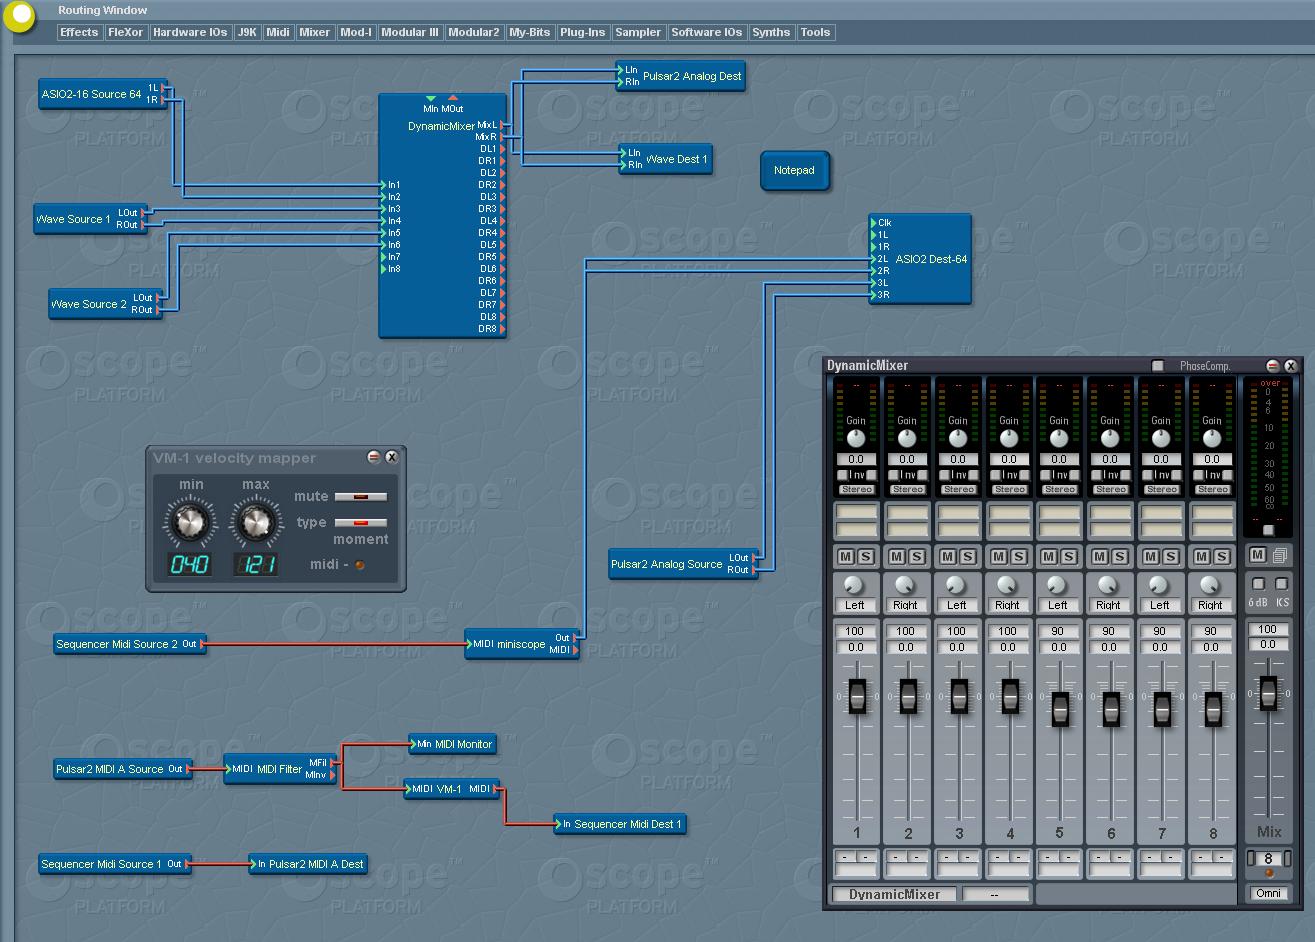Open the Sampler menu
1315x942 pixels.
tap(638, 32)
